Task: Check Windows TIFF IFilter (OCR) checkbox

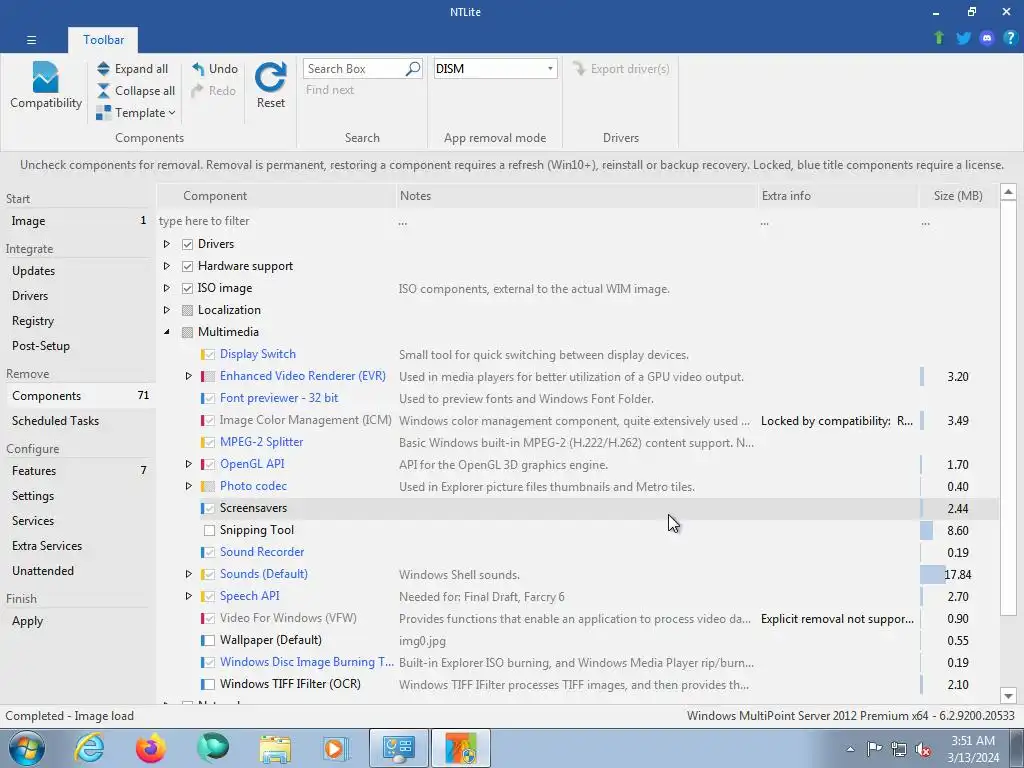Action: pos(209,684)
